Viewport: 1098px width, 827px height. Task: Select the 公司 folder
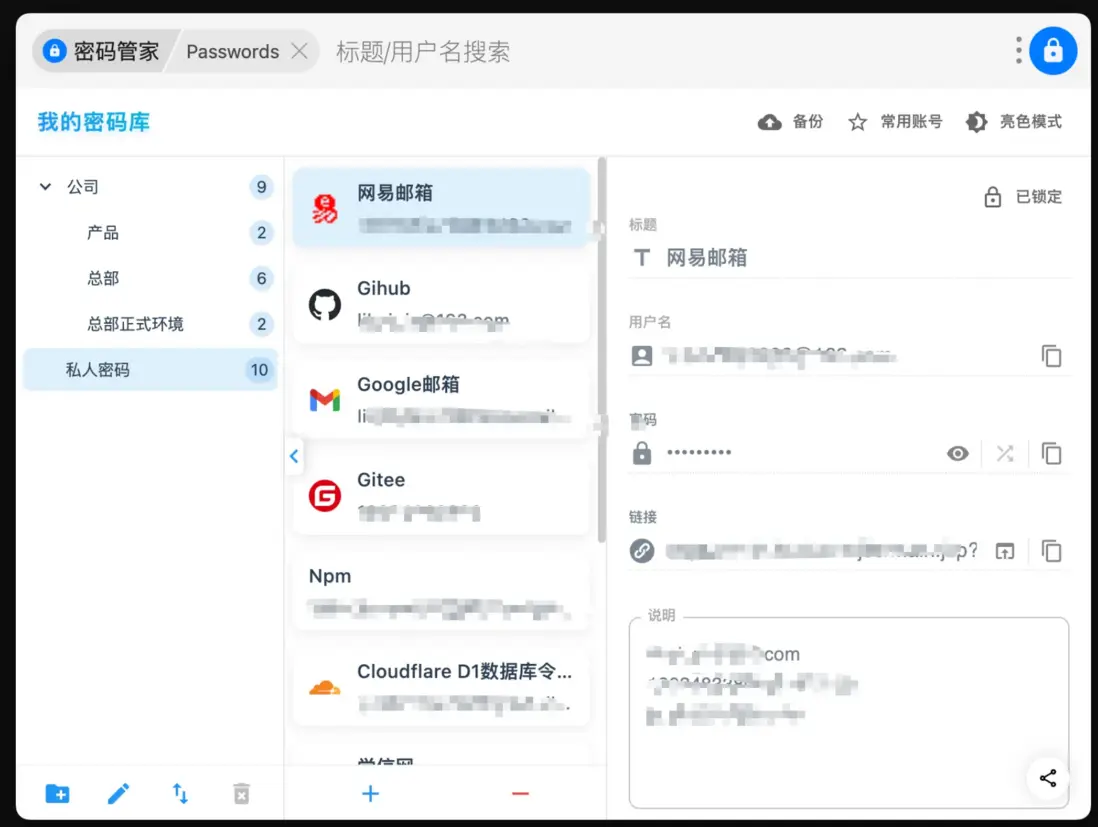pos(151,187)
